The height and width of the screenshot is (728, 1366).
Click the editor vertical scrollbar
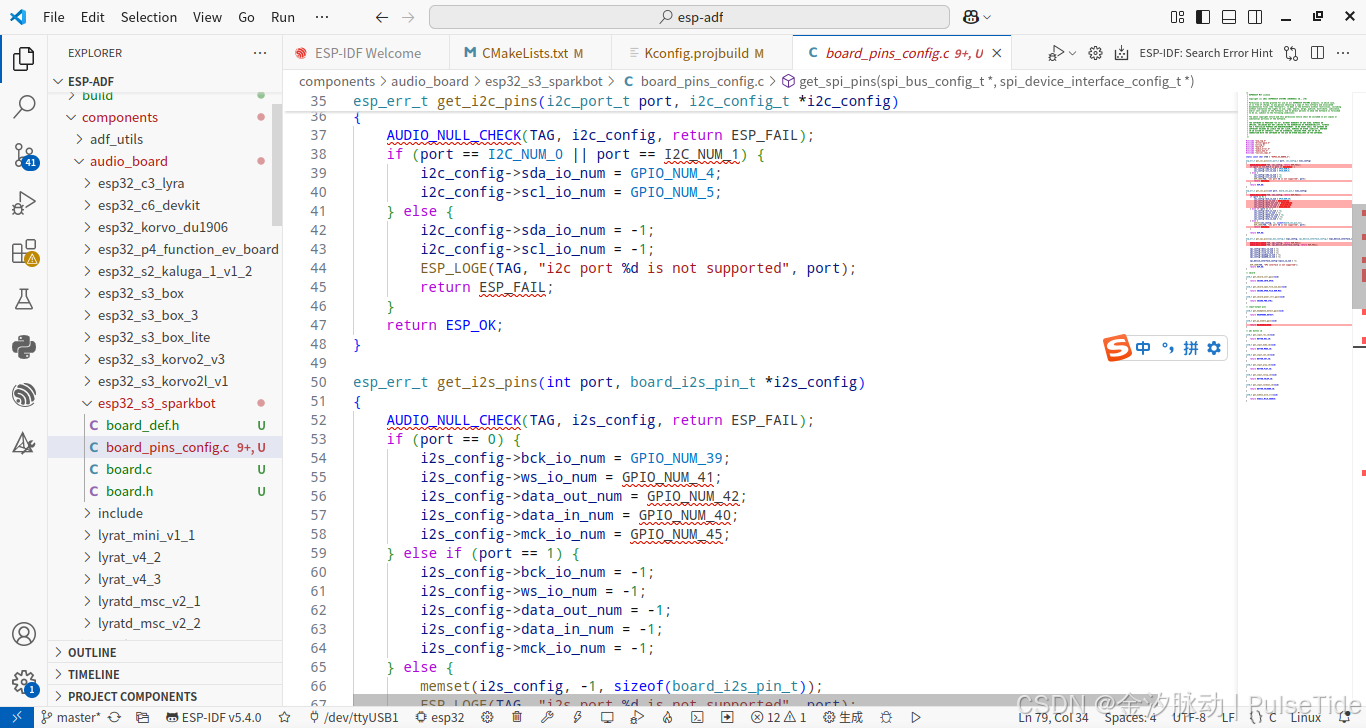click(x=1359, y=255)
